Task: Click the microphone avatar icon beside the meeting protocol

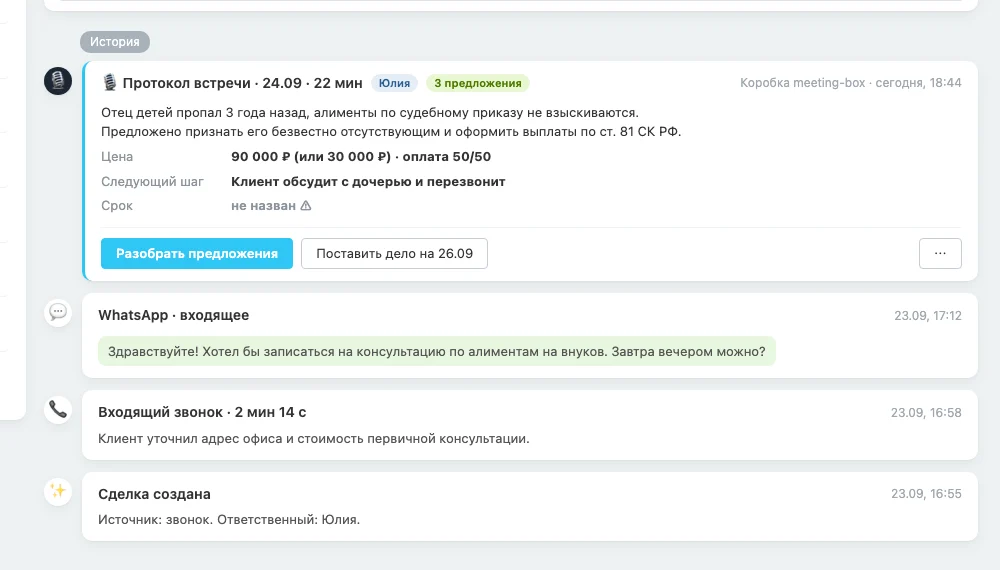Action: (58, 81)
